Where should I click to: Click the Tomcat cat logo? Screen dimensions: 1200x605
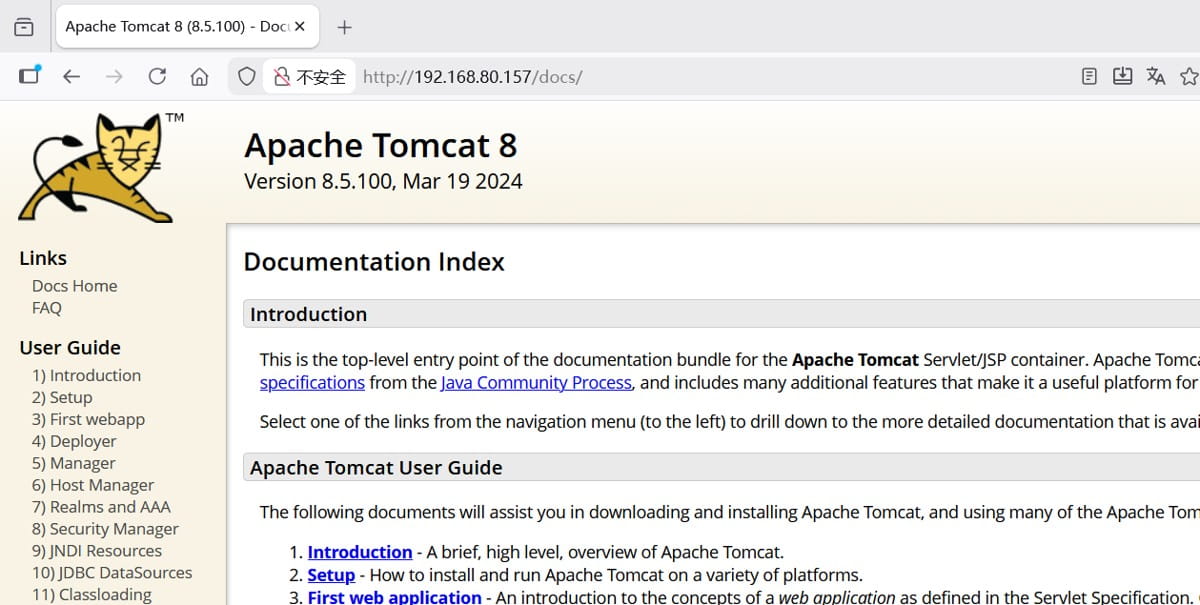coord(100,166)
